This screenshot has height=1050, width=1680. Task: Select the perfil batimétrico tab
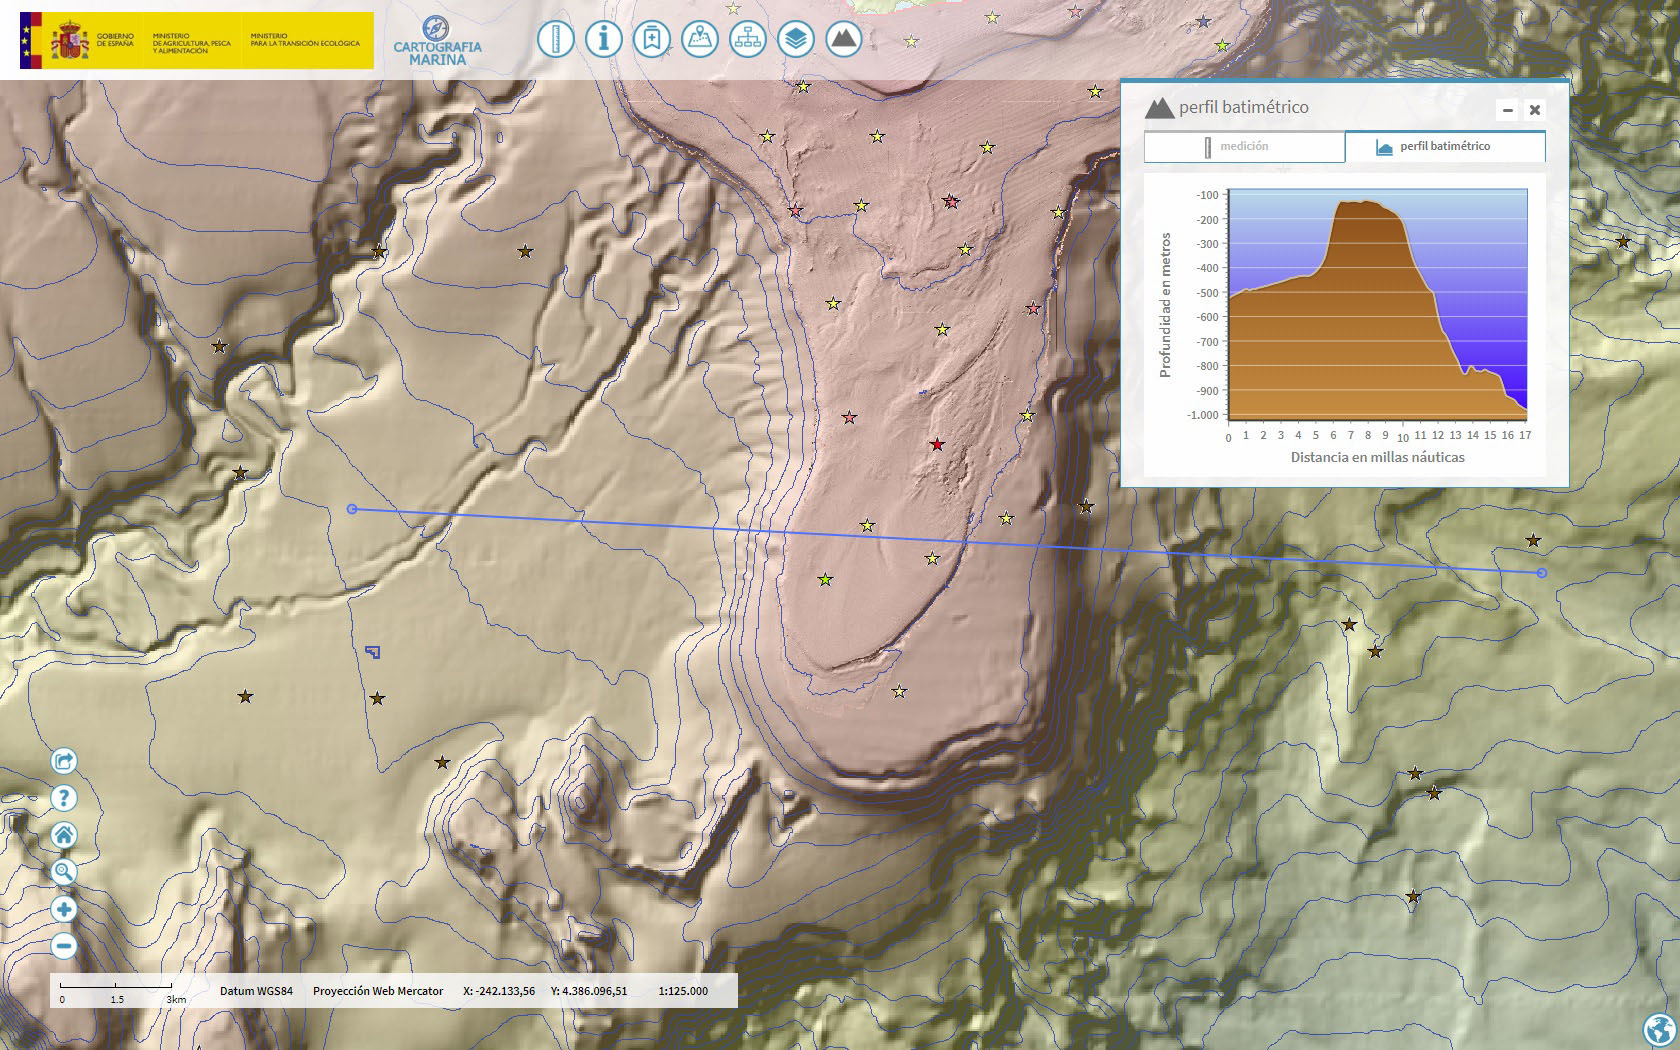[1445, 147]
